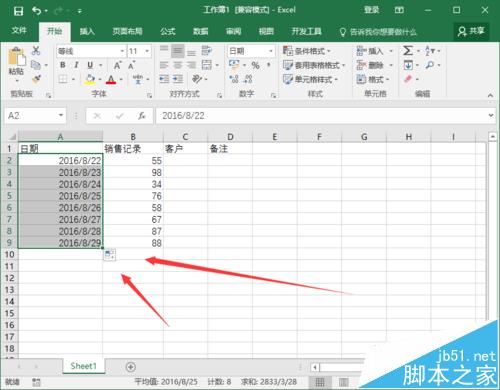Click Increase Decimal icon
The height and width of the screenshot is (390, 500).
[x=234, y=79]
